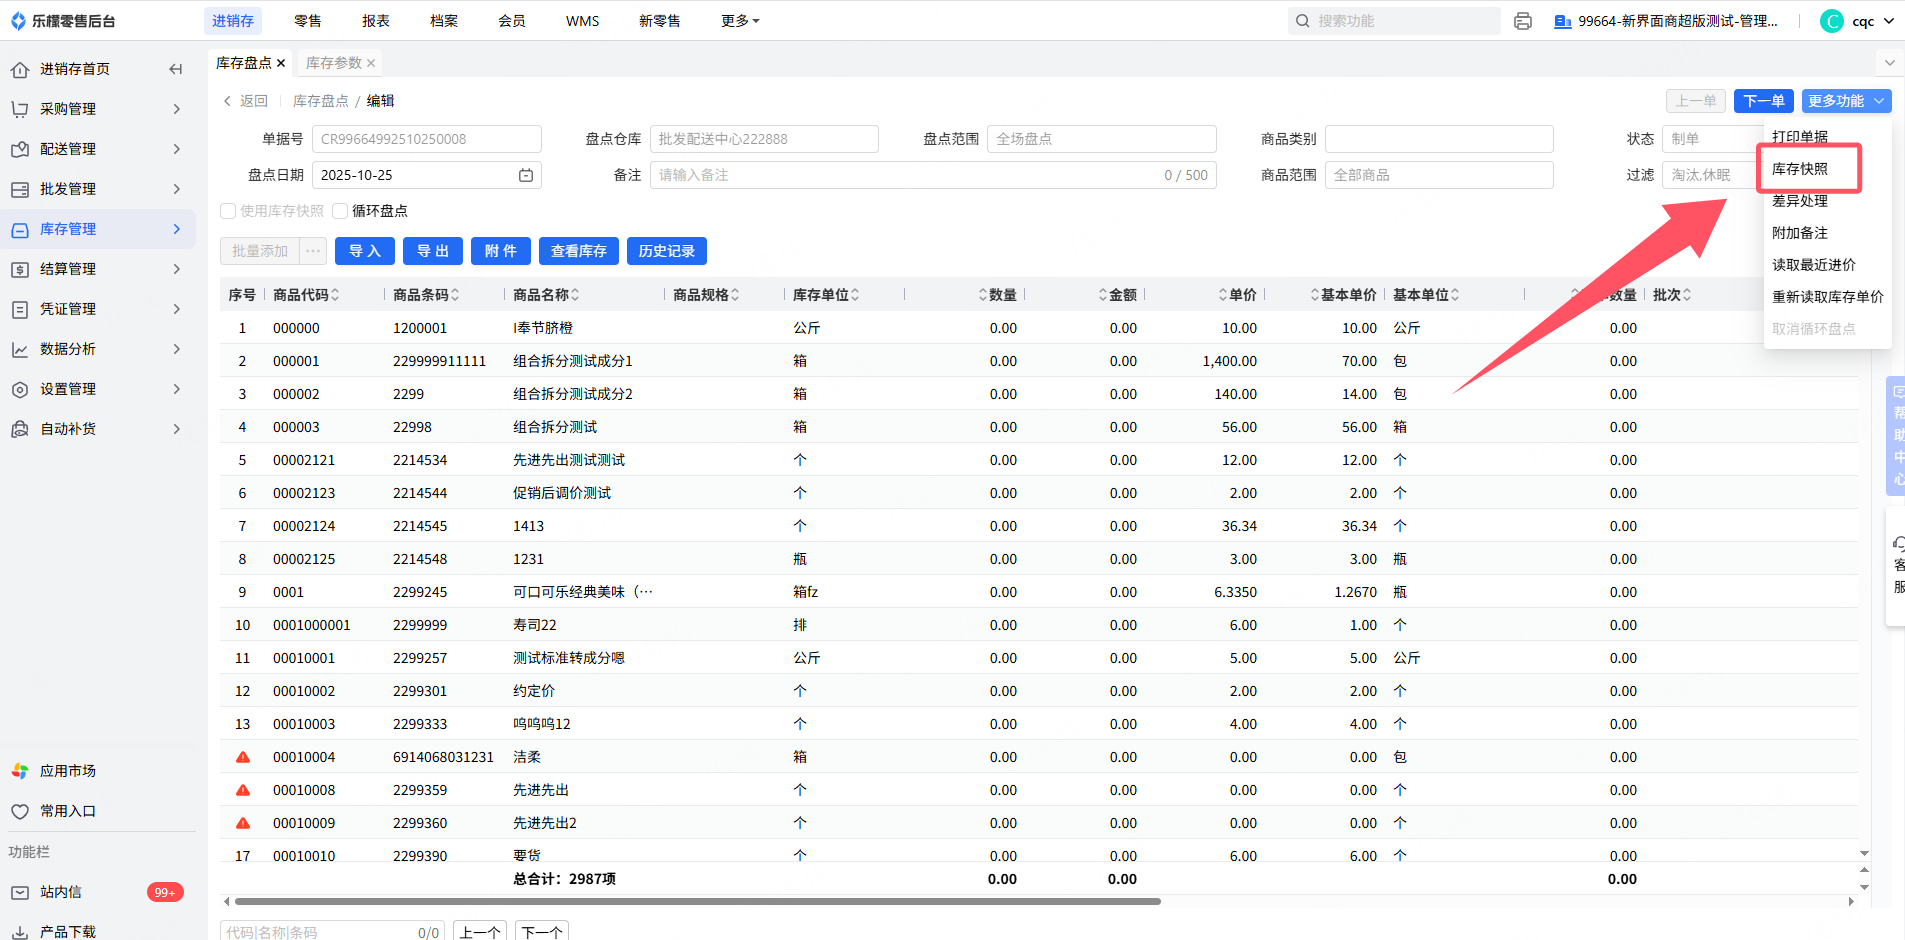Screen dimensions: 1905x940
Task: Click the 应用市场 app market icon
Action: (20, 771)
